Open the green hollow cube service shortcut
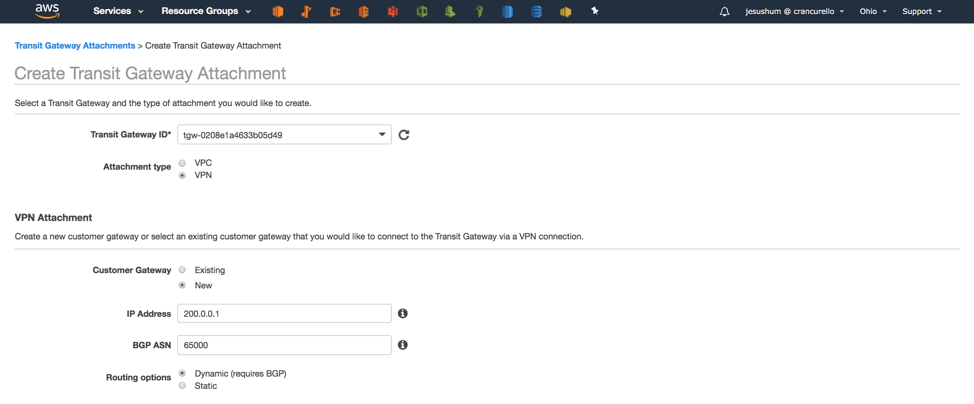The height and width of the screenshot is (404, 974). pyautogui.click(x=422, y=11)
